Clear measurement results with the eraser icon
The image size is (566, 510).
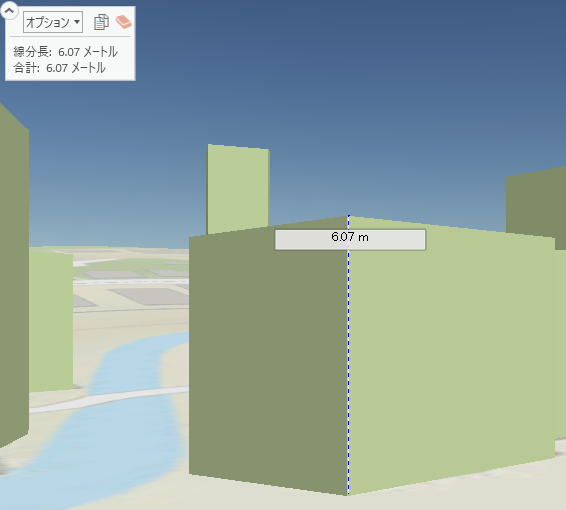[x=123, y=22]
